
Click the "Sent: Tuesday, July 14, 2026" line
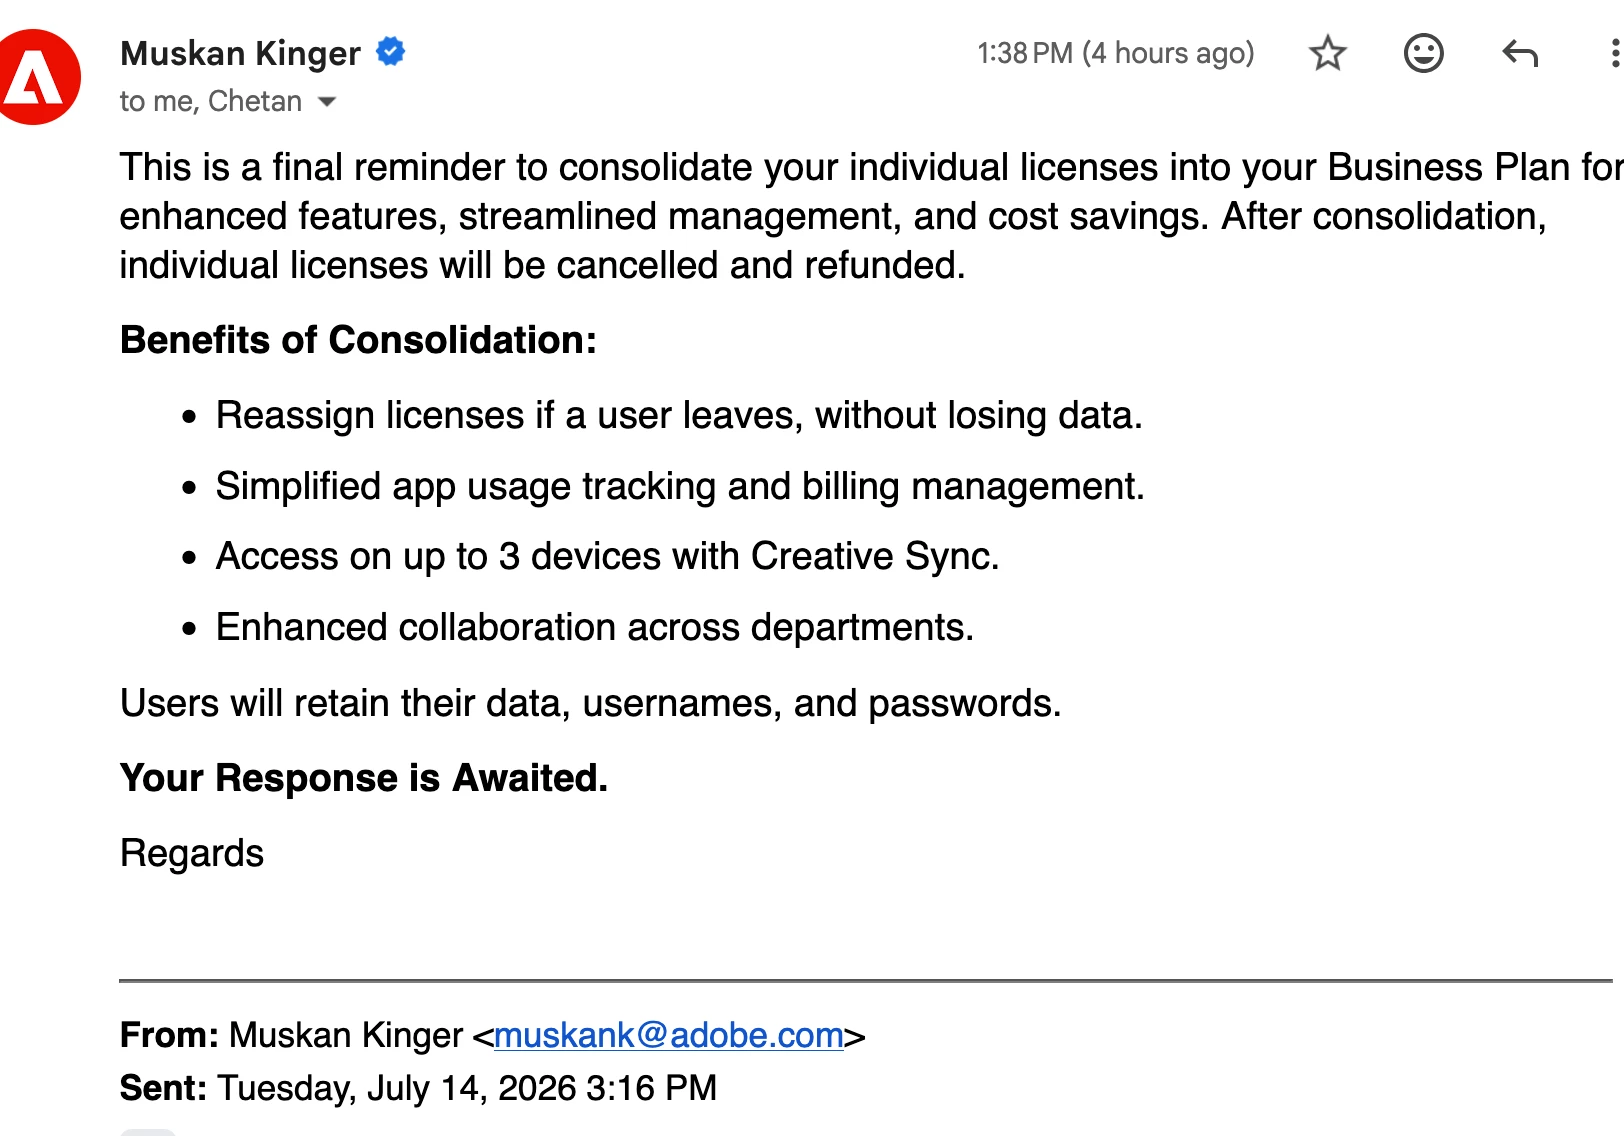(418, 1088)
